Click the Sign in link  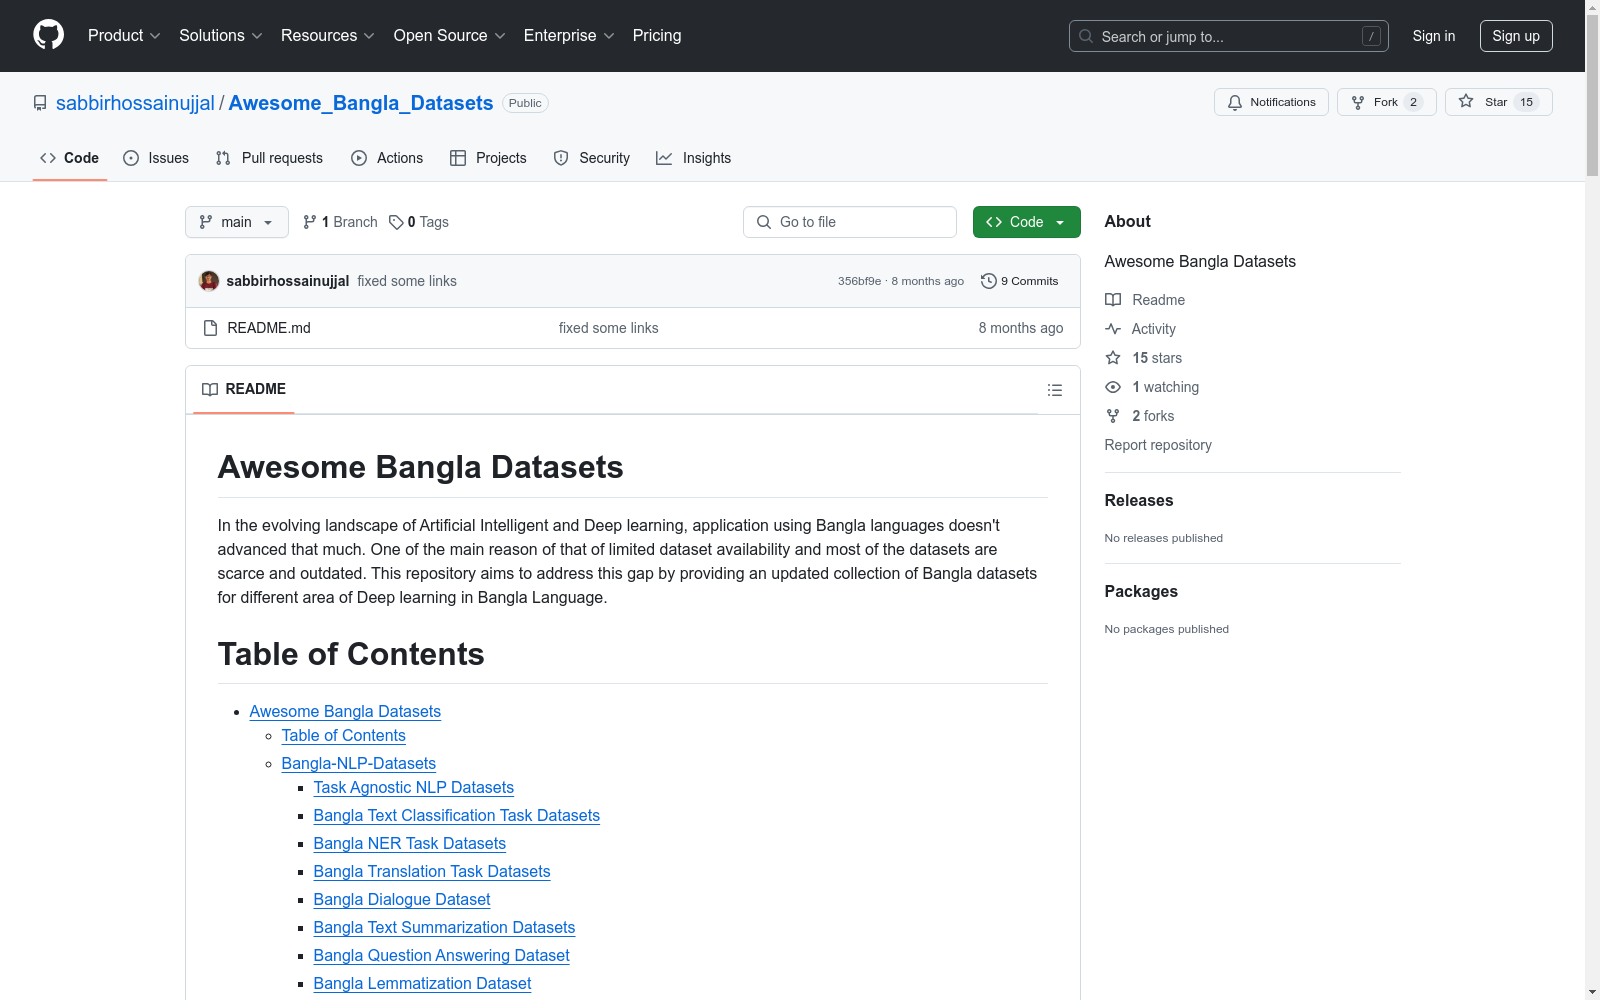(1434, 36)
